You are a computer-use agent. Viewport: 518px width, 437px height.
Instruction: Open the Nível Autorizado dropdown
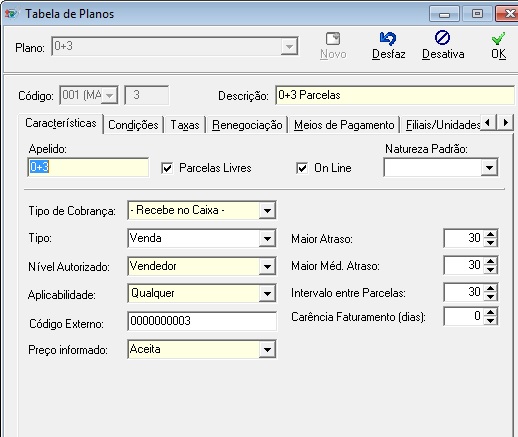(267, 266)
